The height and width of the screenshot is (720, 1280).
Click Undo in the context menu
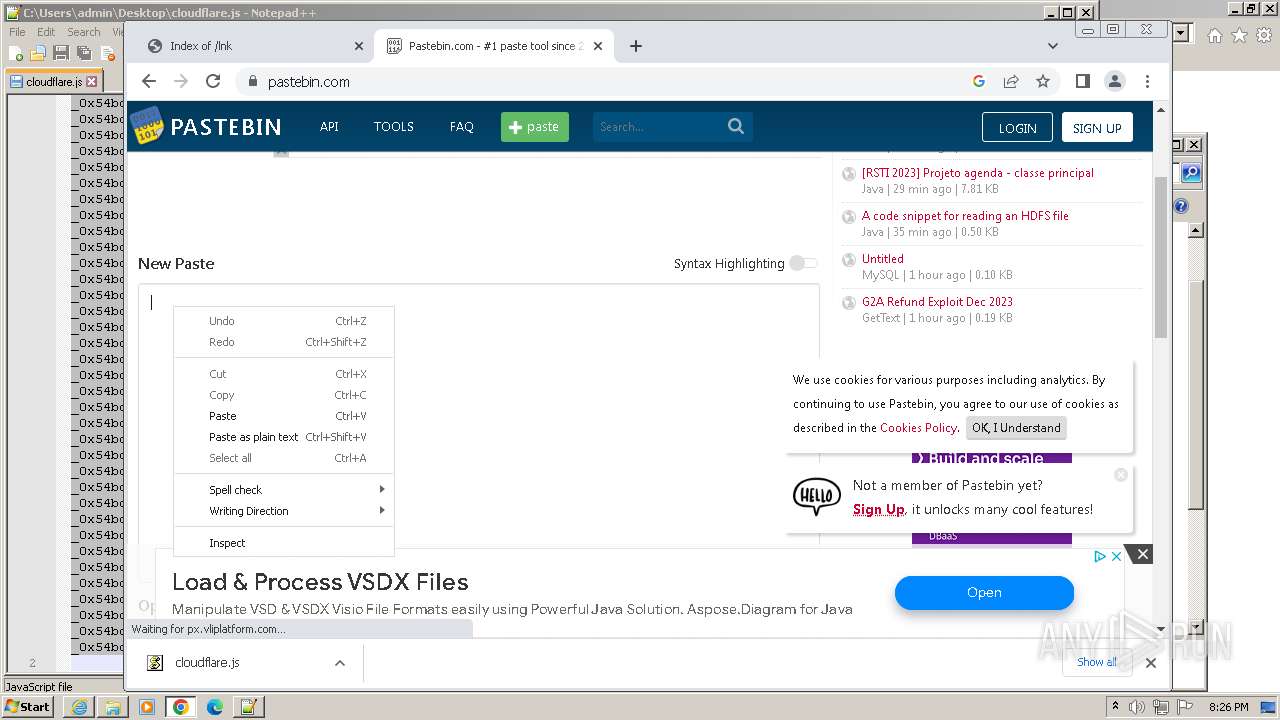pyautogui.click(x=284, y=321)
